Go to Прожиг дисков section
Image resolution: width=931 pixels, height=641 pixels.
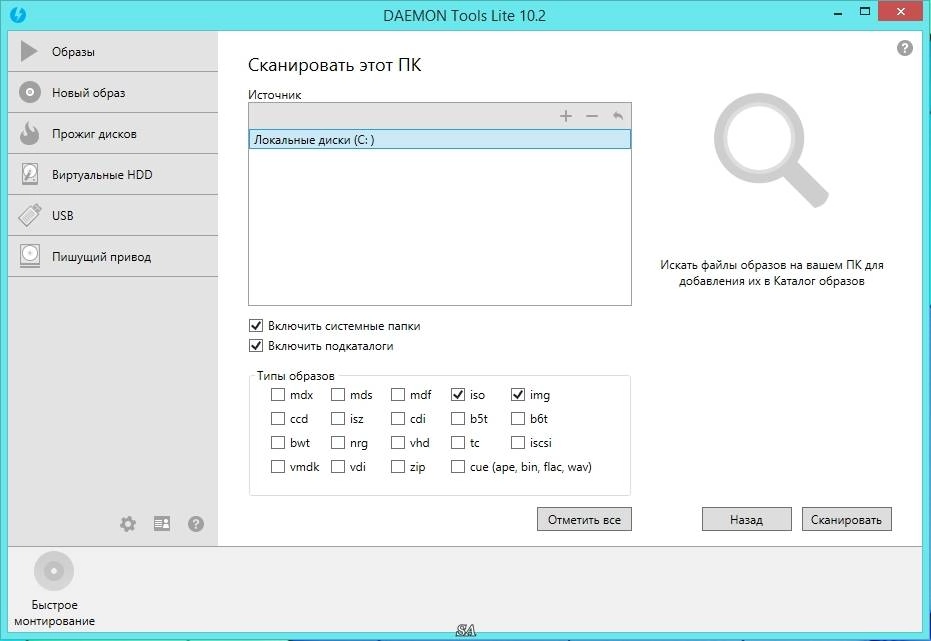click(x=113, y=134)
